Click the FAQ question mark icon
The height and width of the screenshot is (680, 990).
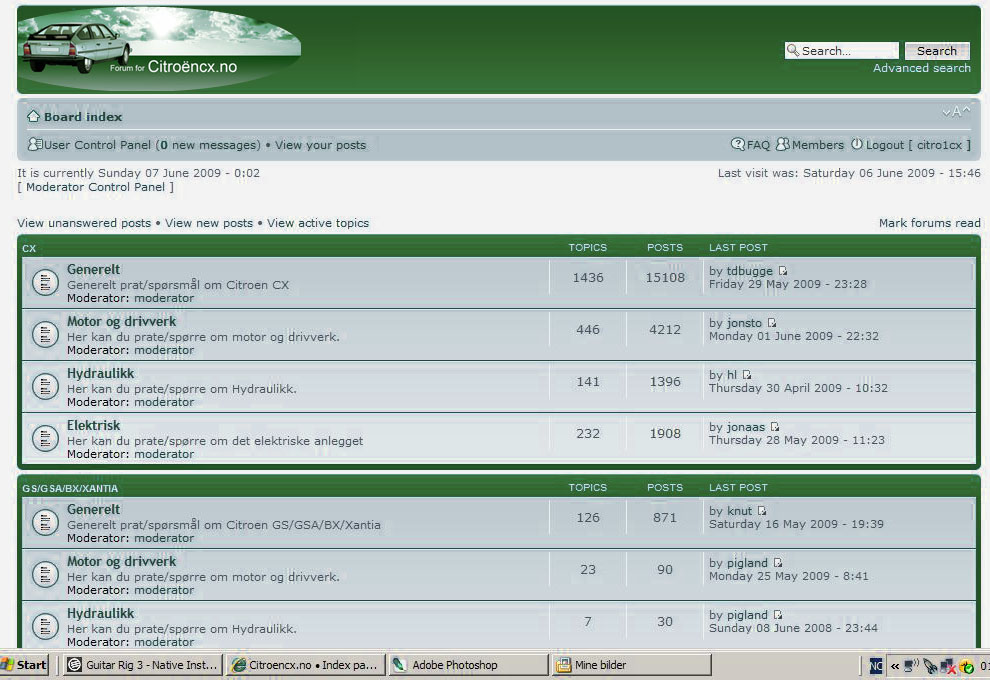(x=737, y=144)
